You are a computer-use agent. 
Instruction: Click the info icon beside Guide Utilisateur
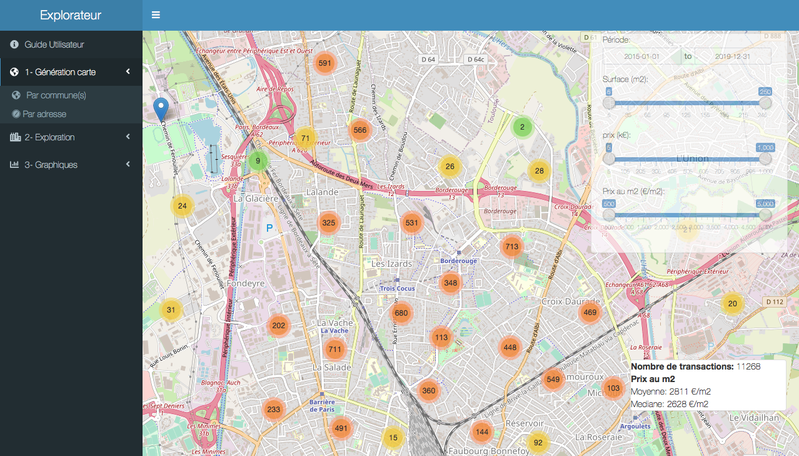click(x=14, y=44)
